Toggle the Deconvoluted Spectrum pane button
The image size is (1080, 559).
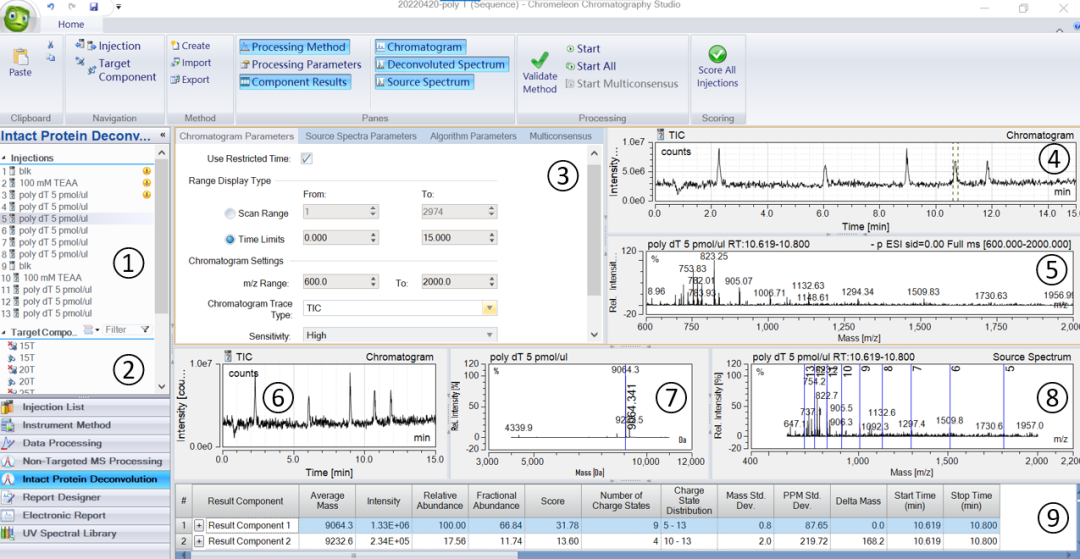441,64
